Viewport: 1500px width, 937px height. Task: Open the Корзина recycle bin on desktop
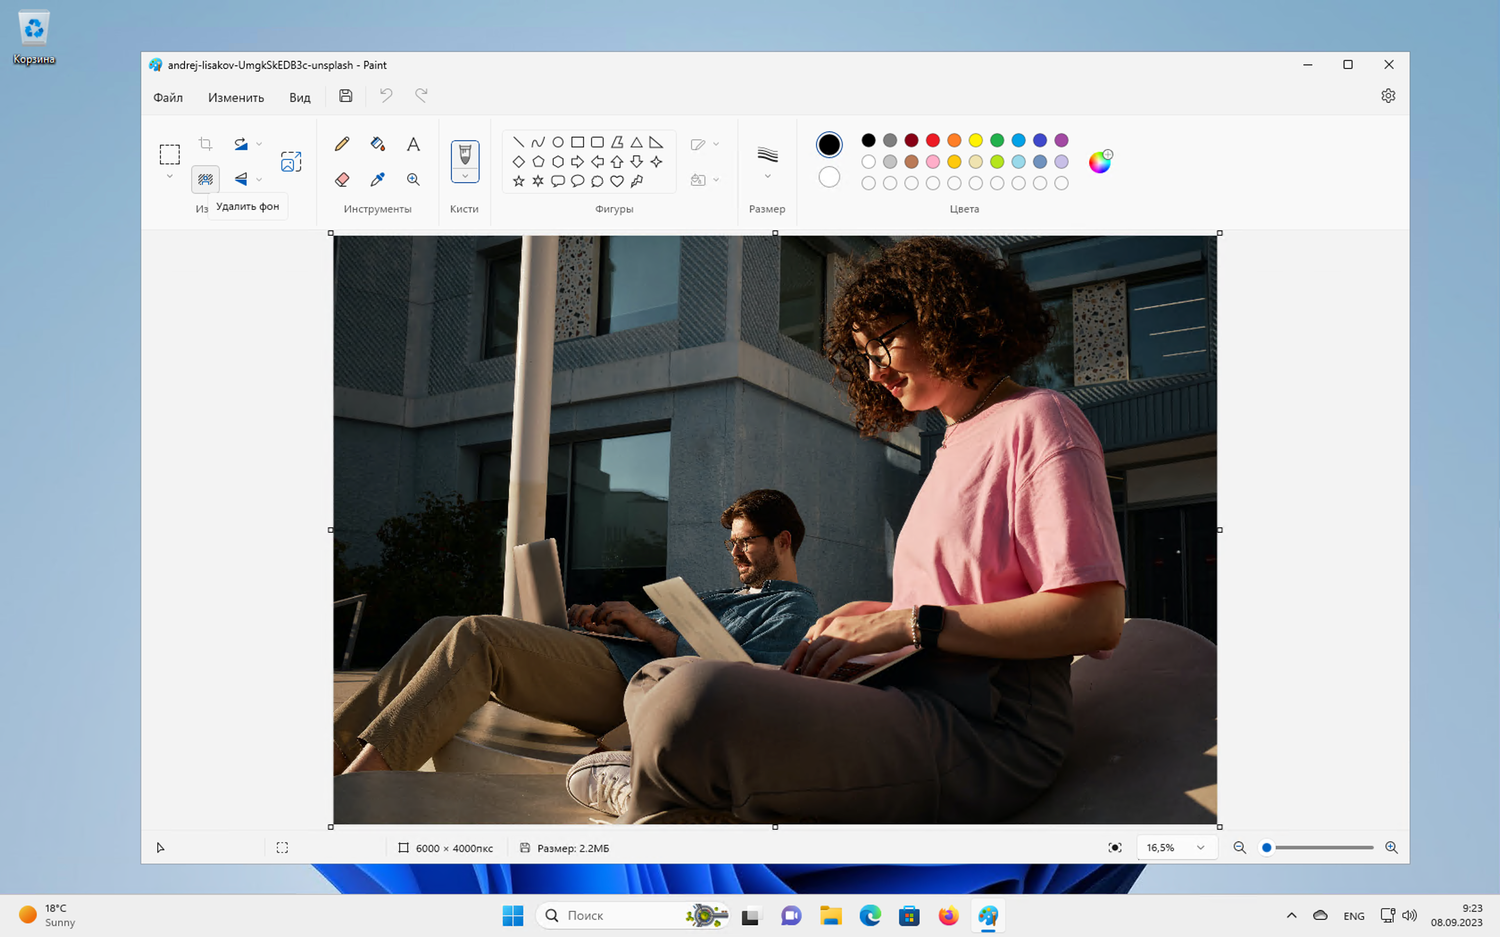coord(34,38)
